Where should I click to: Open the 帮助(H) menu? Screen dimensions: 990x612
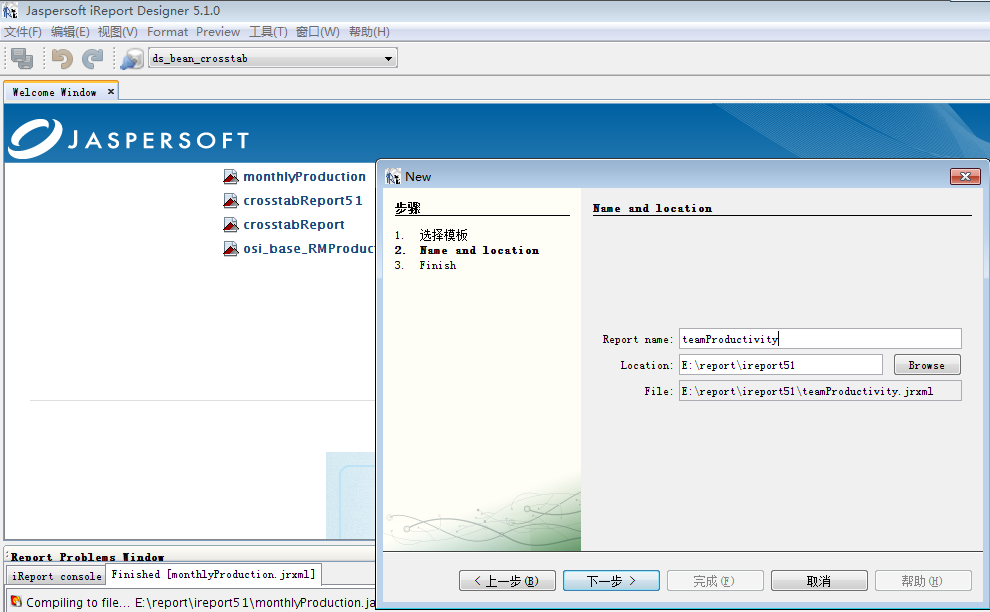tap(369, 32)
